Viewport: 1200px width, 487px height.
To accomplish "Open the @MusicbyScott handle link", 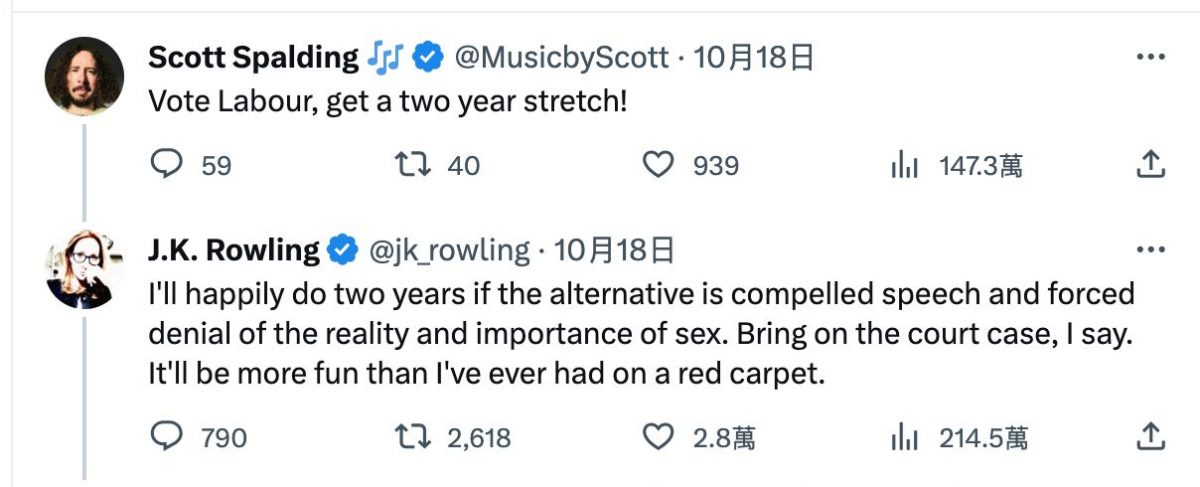I will click(562, 58).
